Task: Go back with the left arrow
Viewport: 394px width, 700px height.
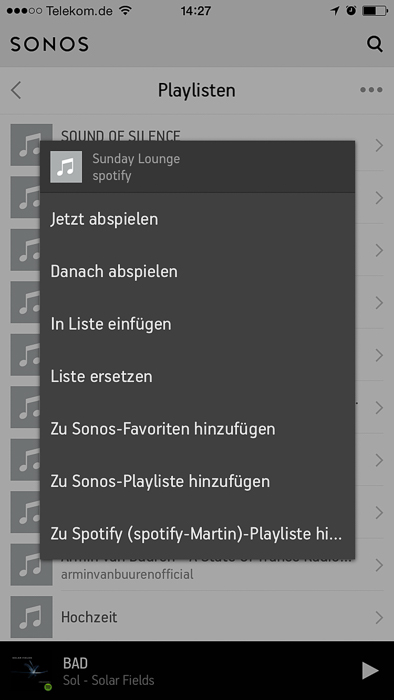Action: tap(16, 90)
